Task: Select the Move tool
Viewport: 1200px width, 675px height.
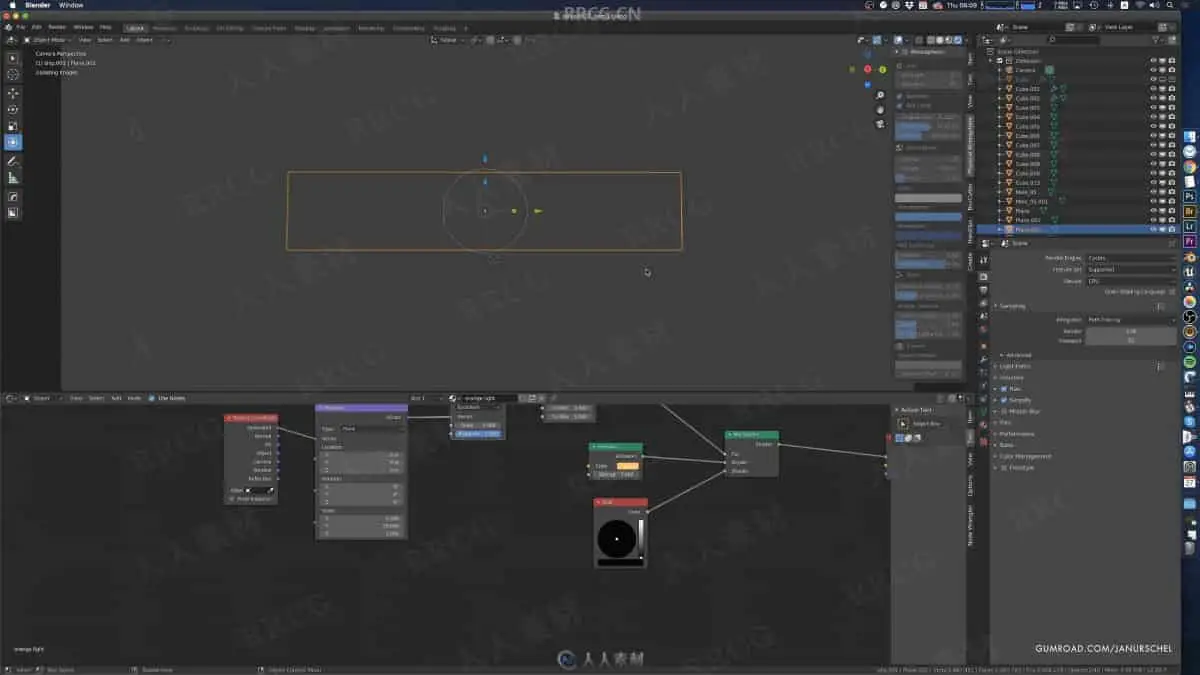Action: [13, 93]
